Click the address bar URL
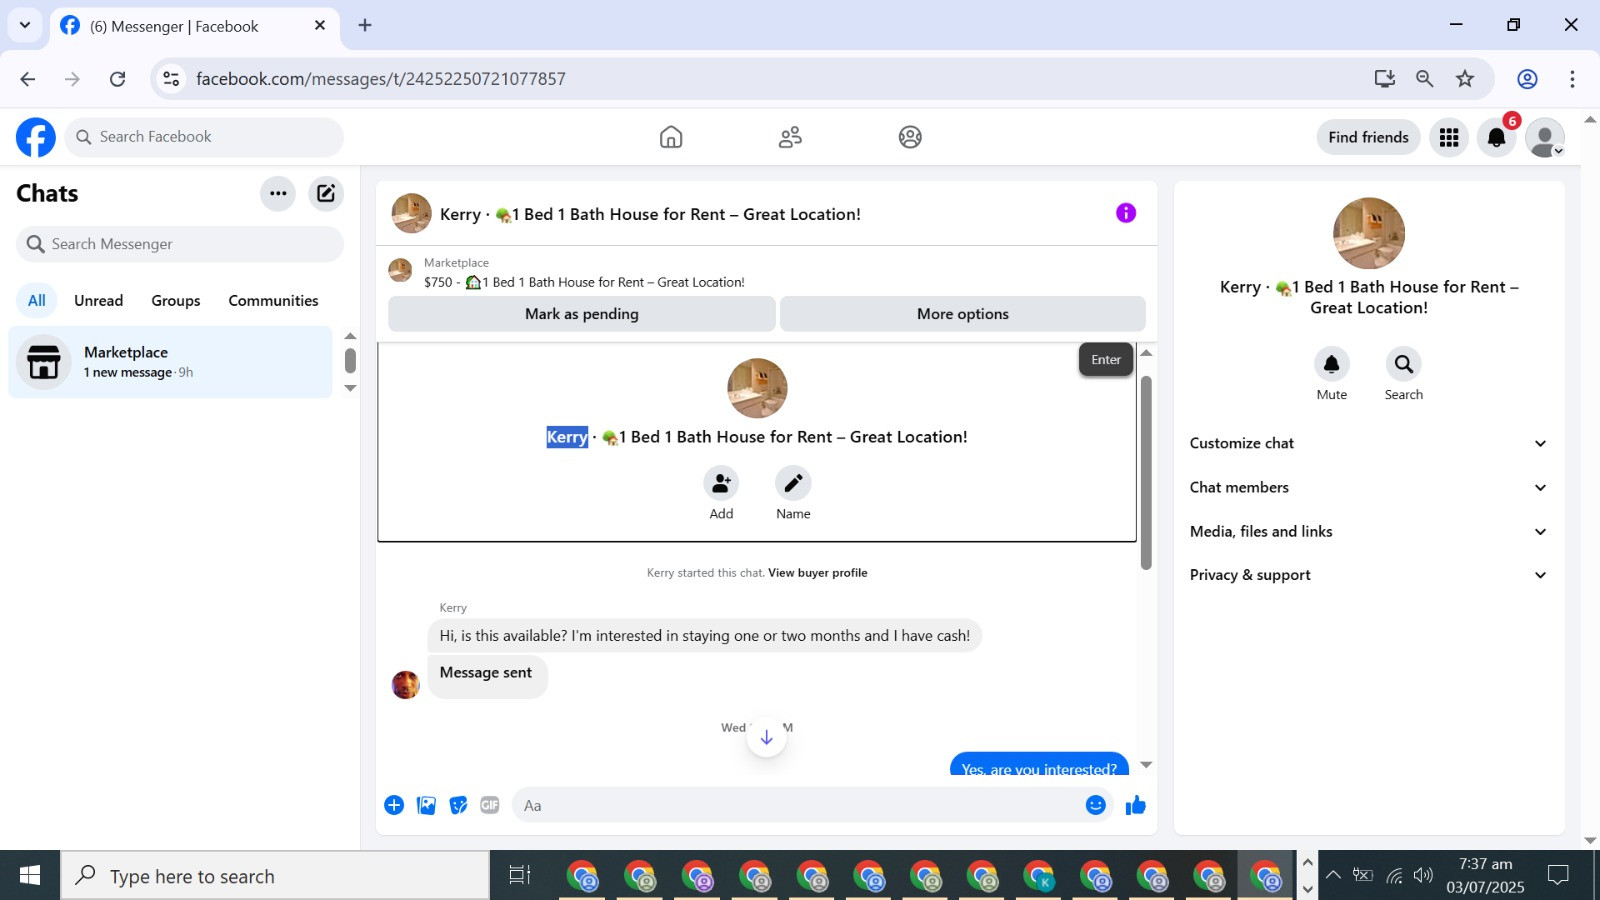Screen dimensions: 1600x900 click(x=381, y=79)
